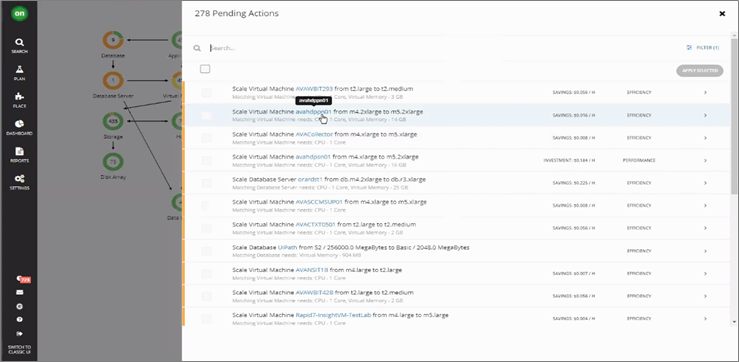Open the avahdppn01 virtual machine link

[x=313, y=112]
